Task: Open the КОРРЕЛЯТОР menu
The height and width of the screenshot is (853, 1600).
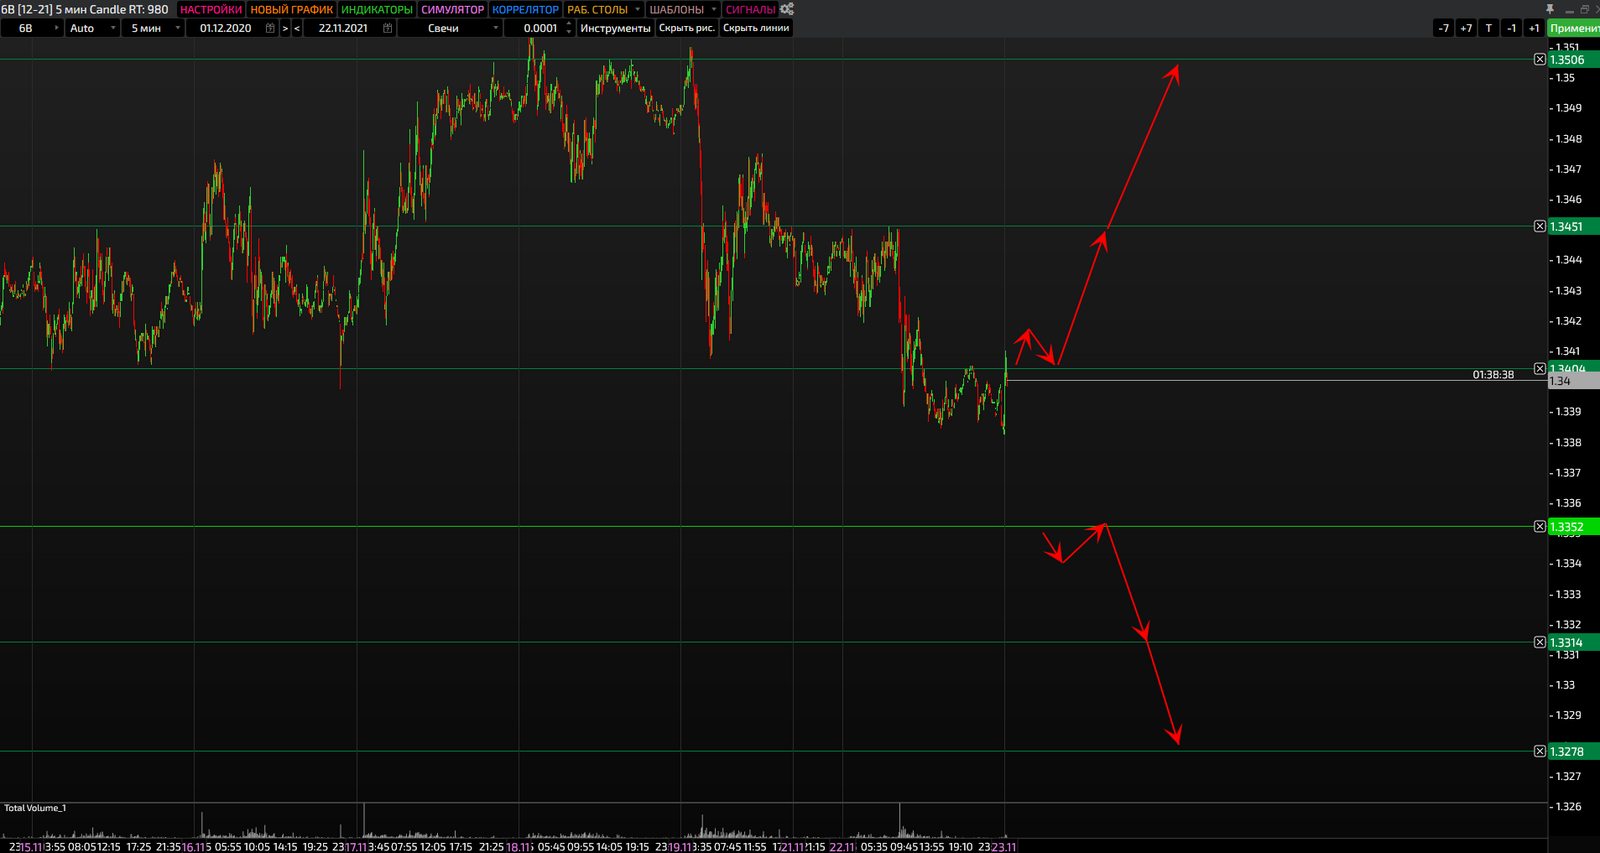Action: [525, 9]
